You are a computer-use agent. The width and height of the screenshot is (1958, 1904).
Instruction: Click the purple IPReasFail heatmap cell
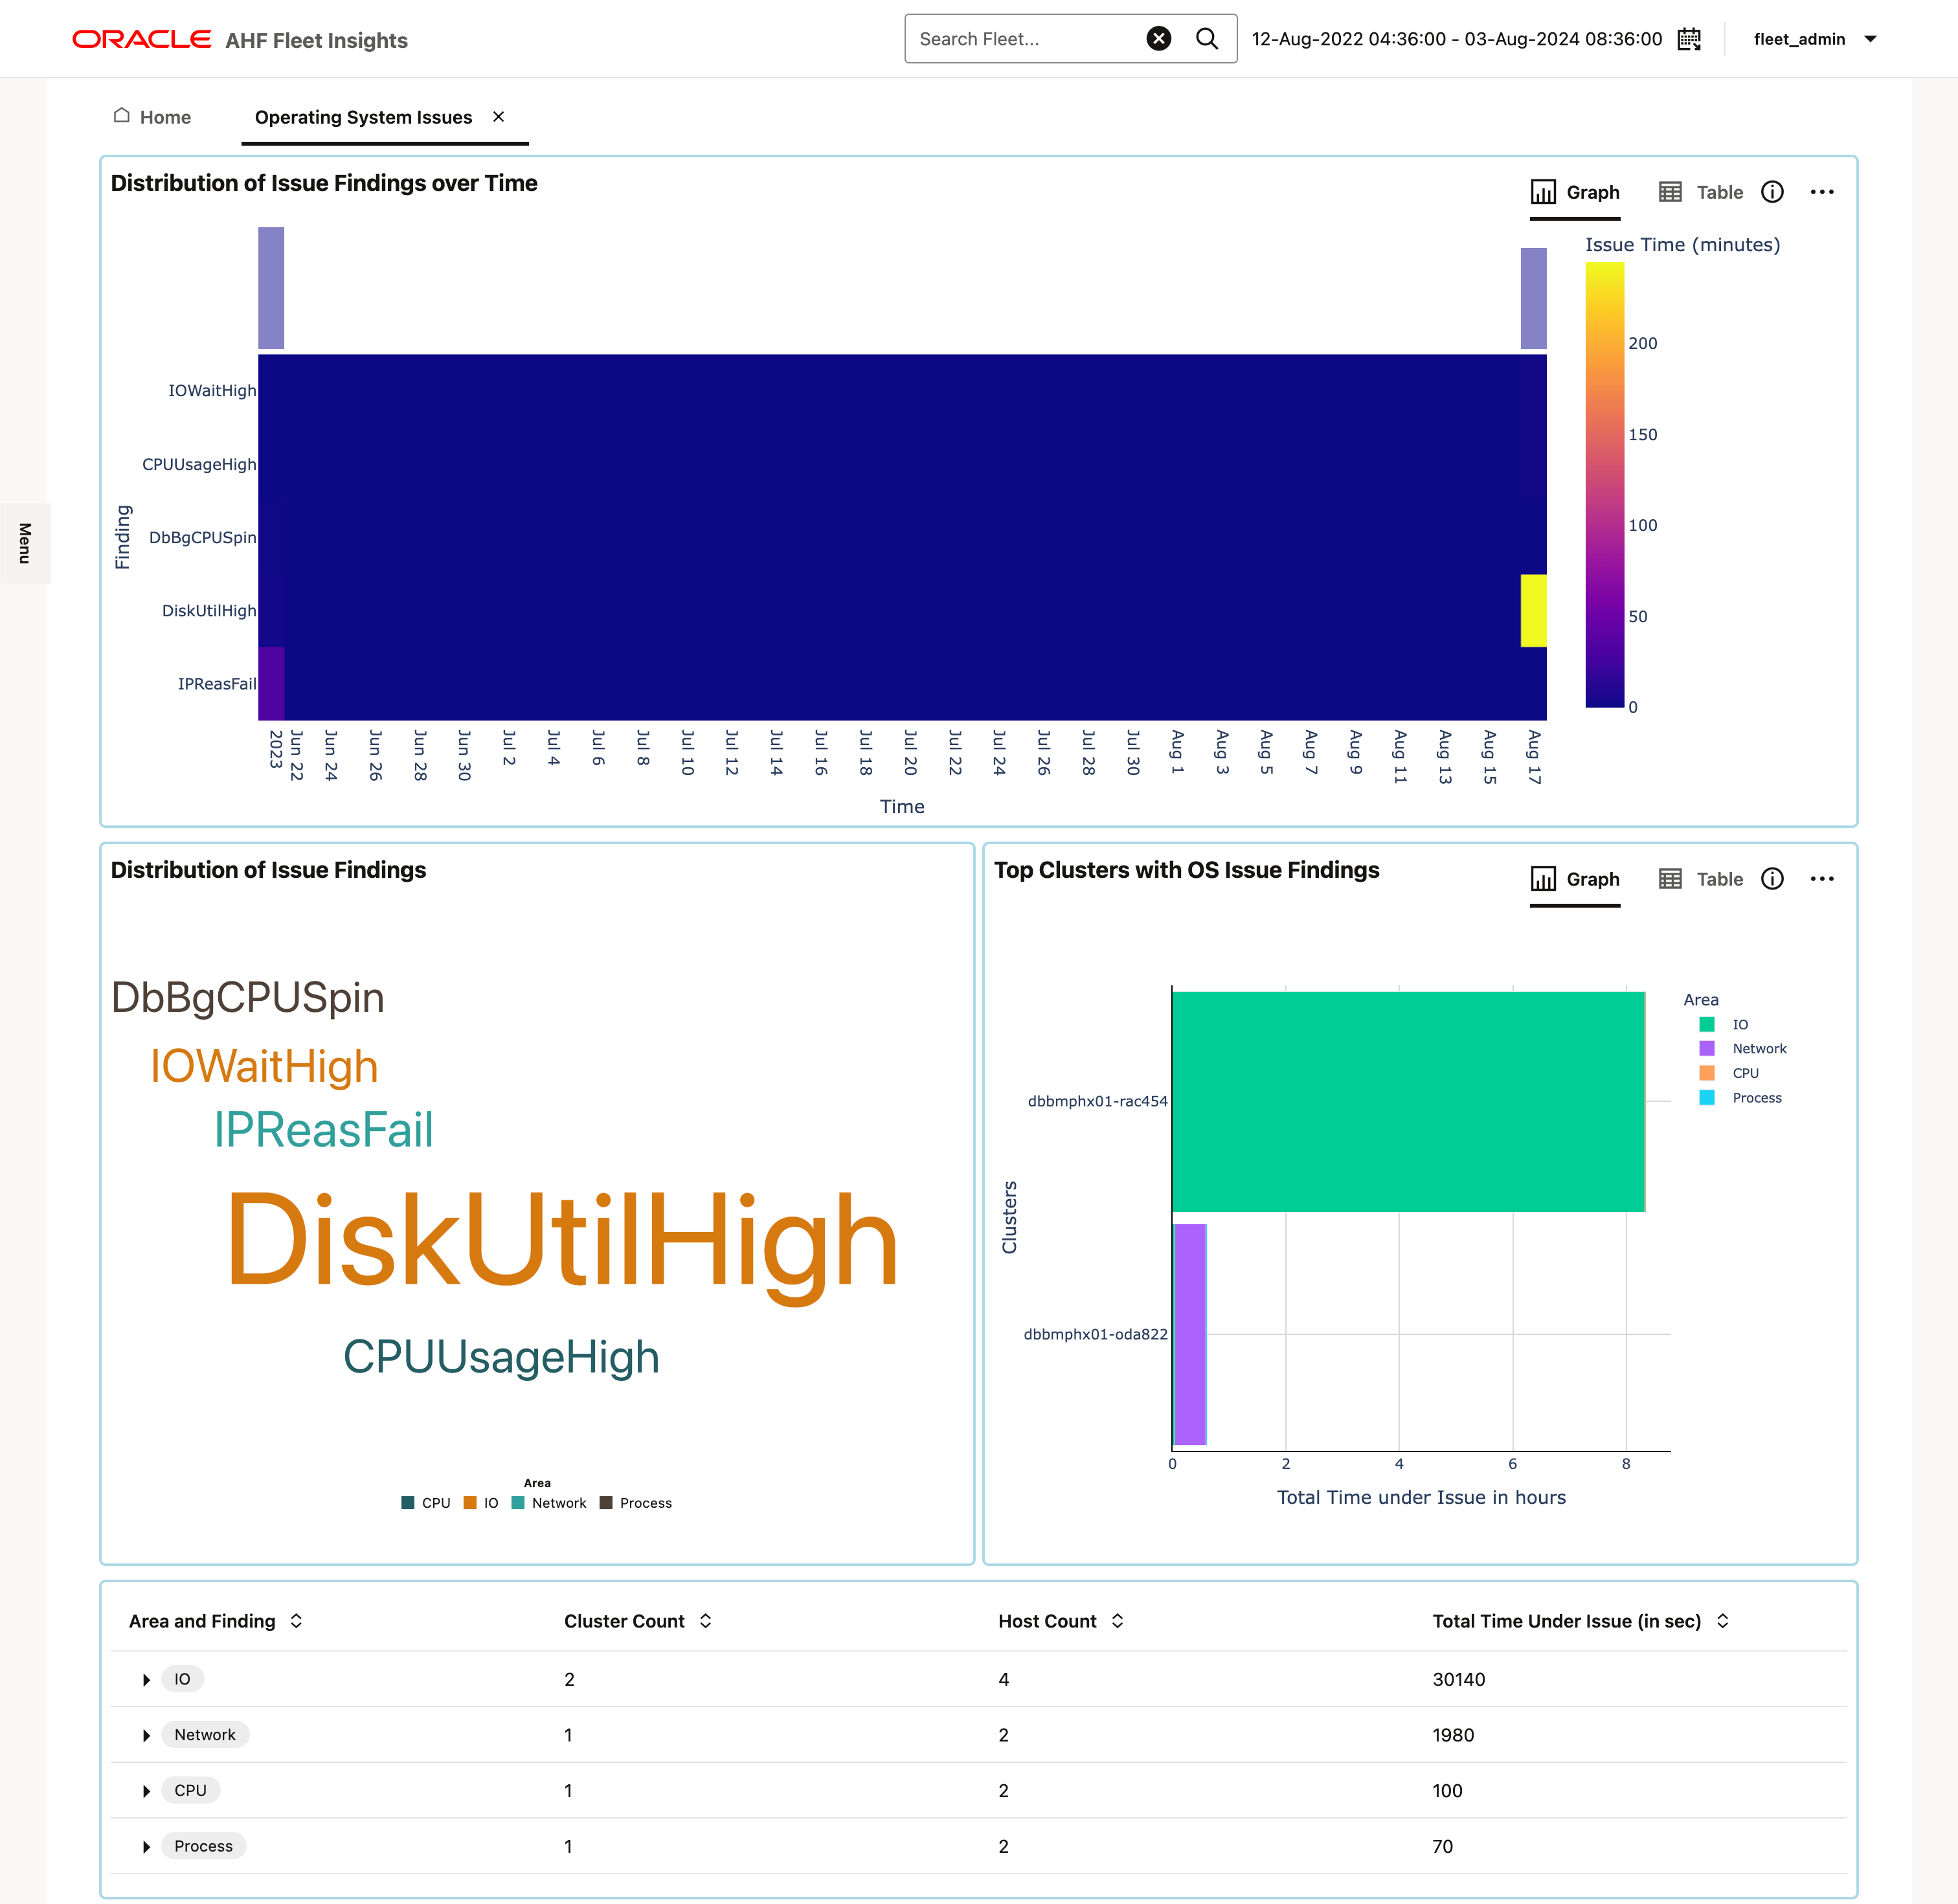pos(271,683)
